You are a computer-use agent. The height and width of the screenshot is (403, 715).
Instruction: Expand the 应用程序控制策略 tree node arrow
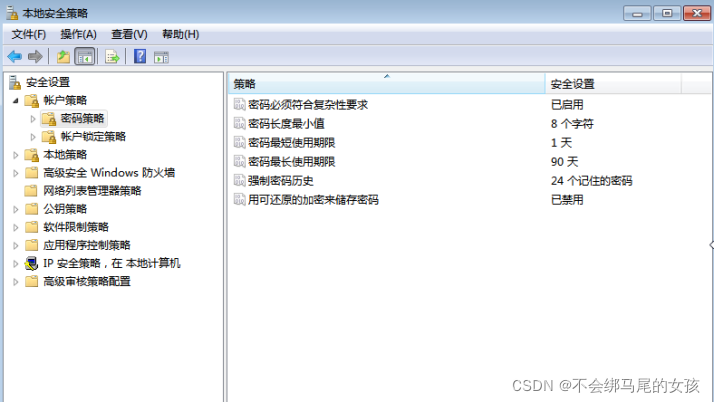(x=16, y=245)
